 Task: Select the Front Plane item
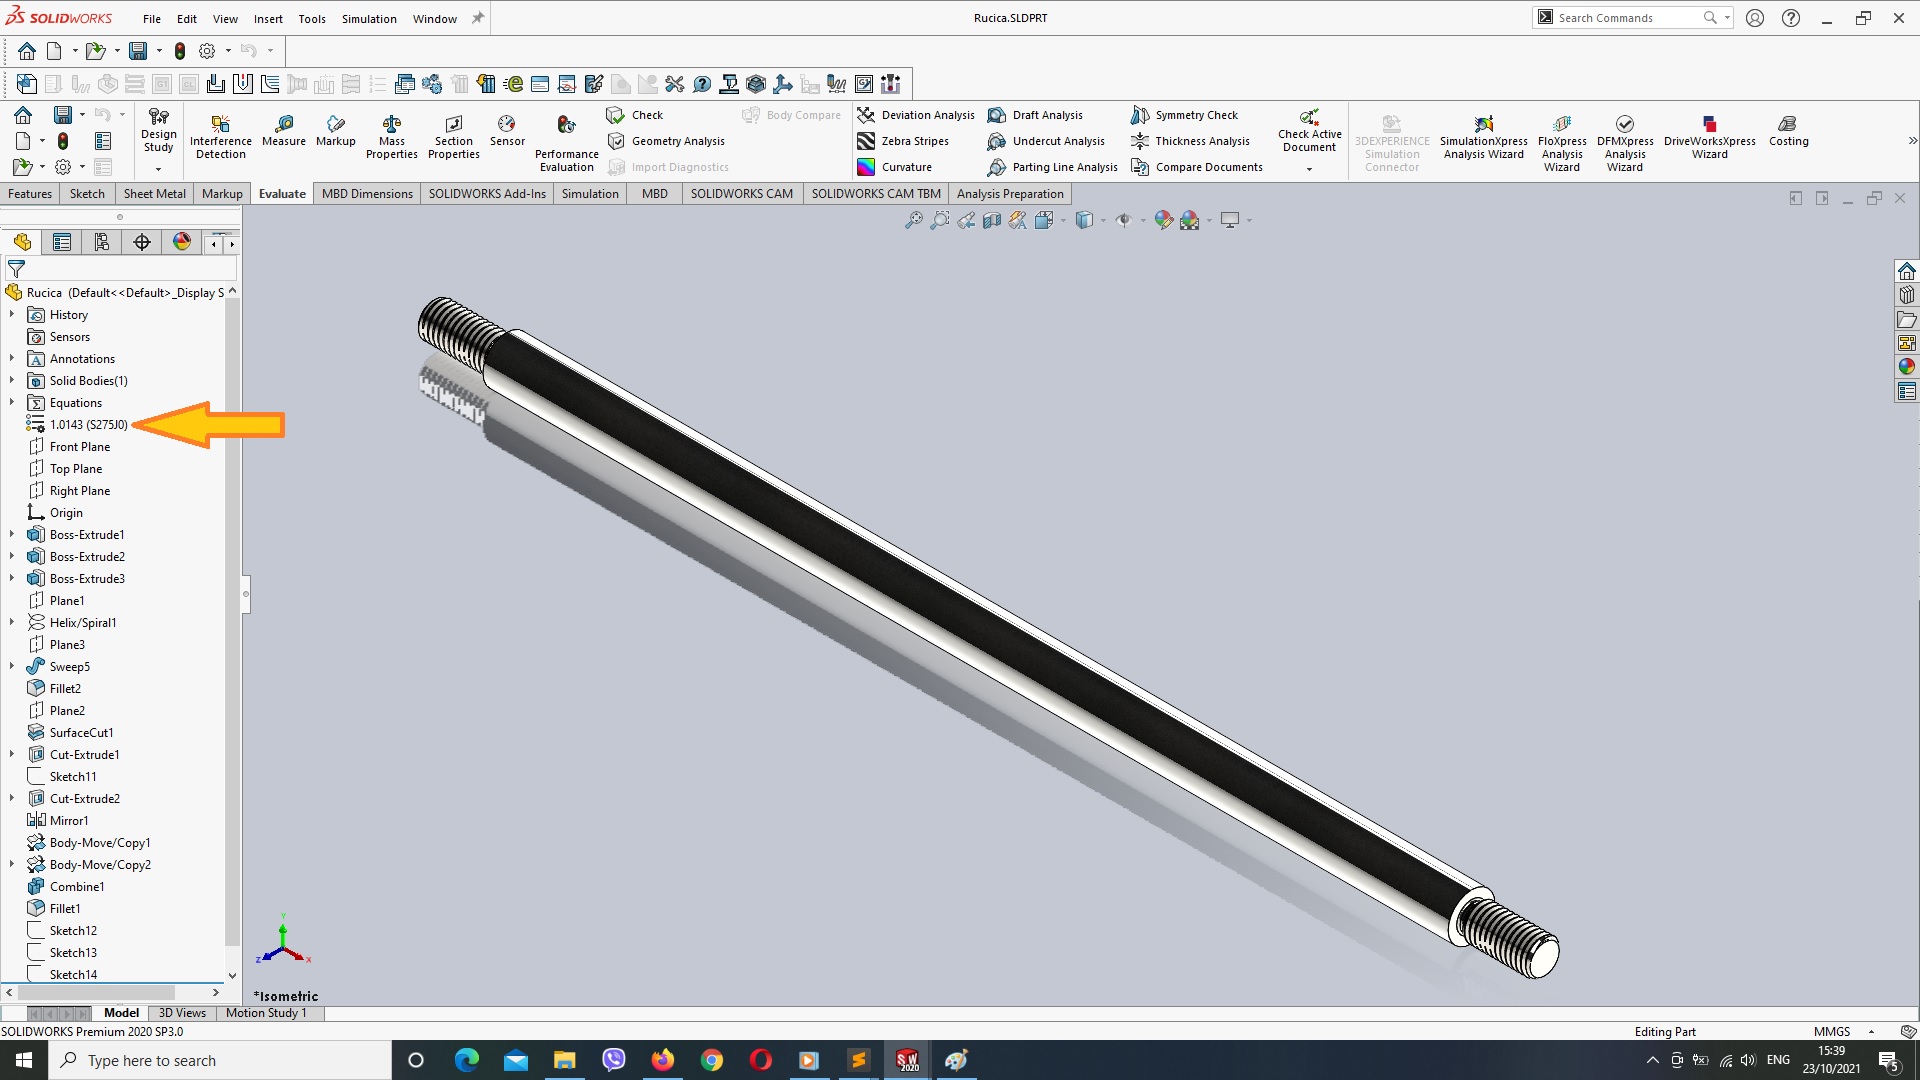pyautogui.click(x=69, y=446)
